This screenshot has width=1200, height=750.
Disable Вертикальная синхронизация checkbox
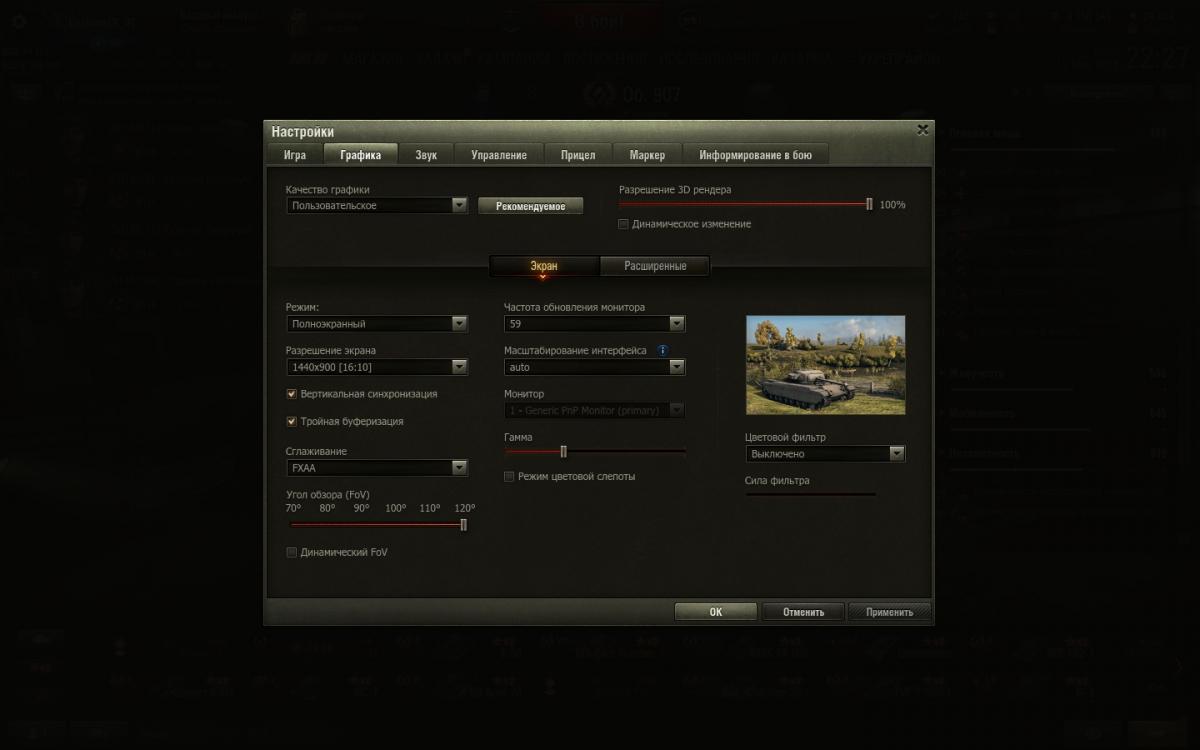(x=292, y=394)
